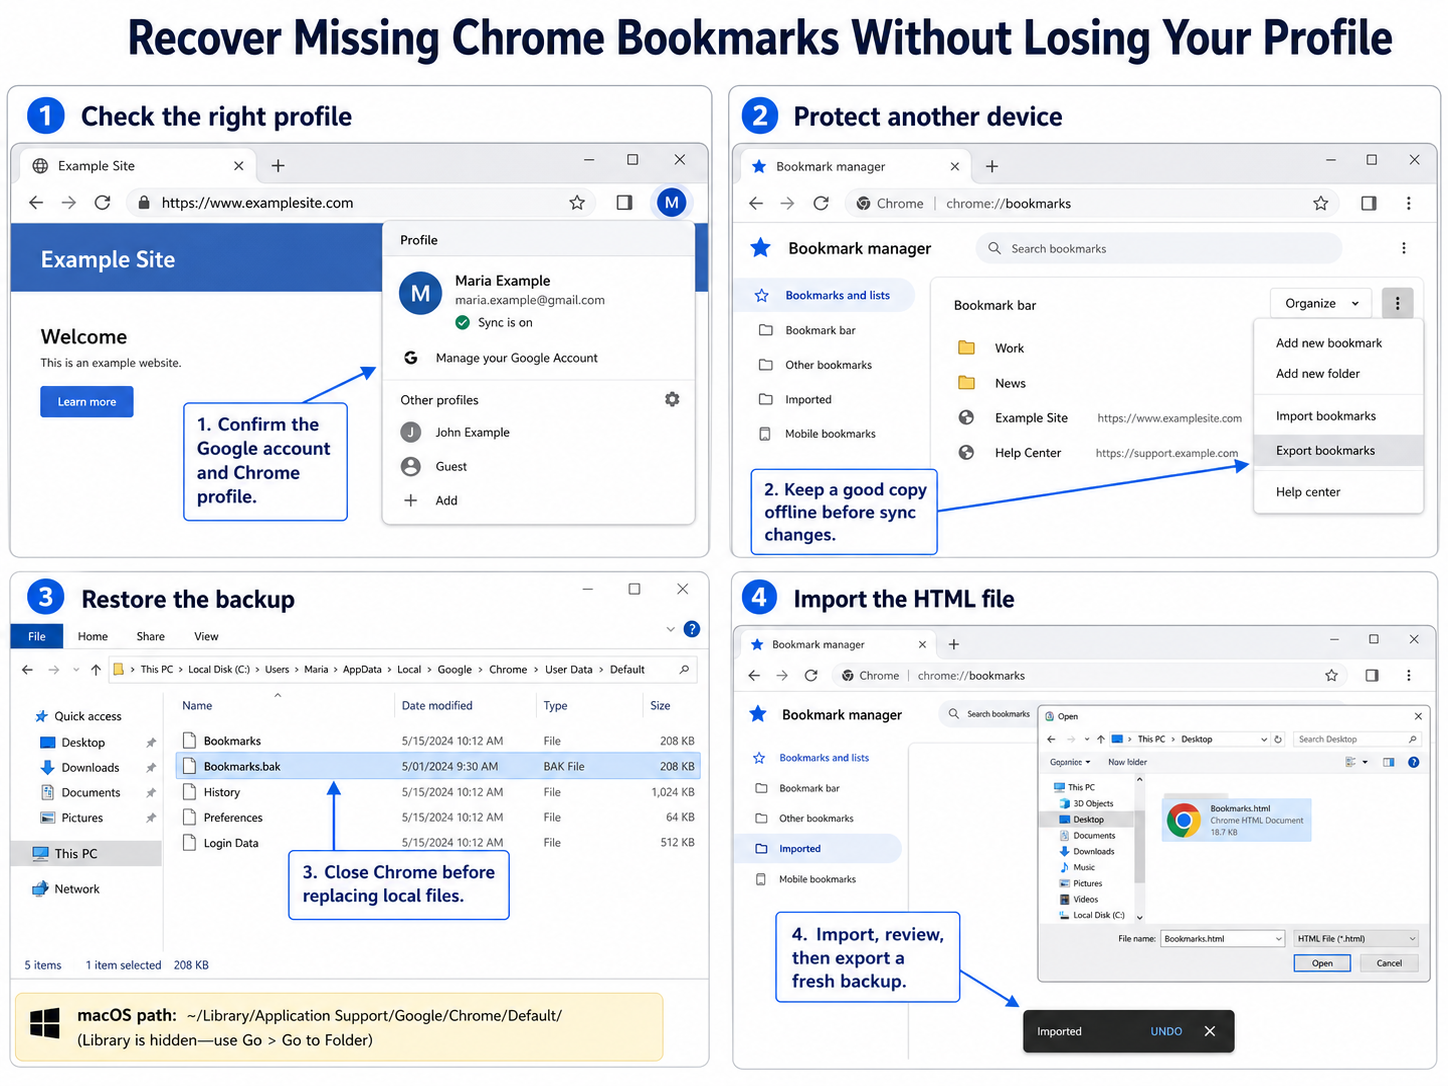Image resolution: width=1448 pixels, height=1086 pixels.
Task: Click New folder in Open dialog
Action: point(1127,762)
